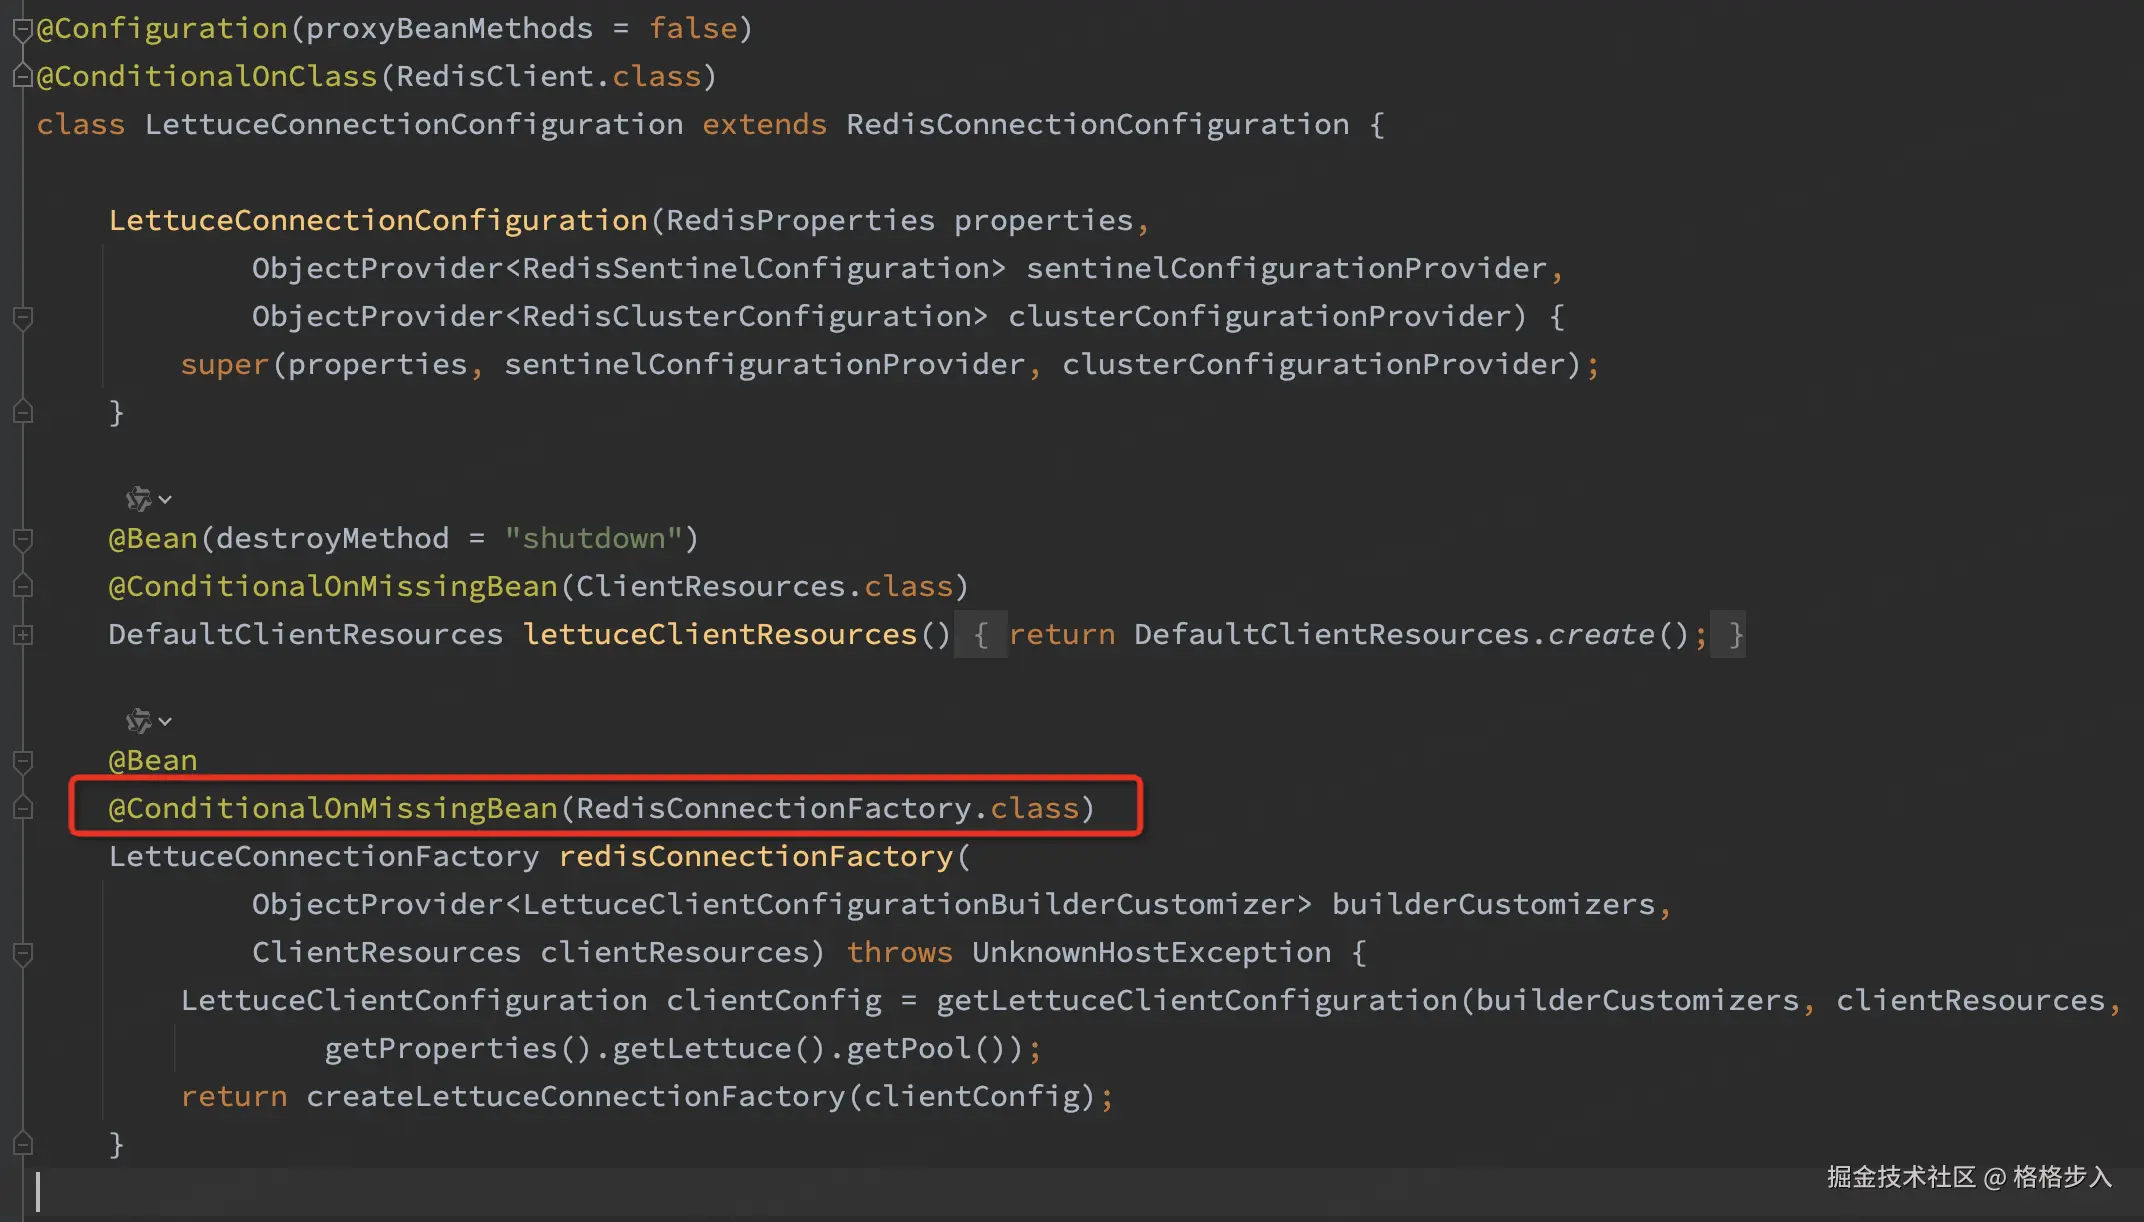Click the fold marker beside @ConditionalOnMissingBean(RedisConnectionFactory.class)
The image size is (2144, 1222).
pos(23,808)
